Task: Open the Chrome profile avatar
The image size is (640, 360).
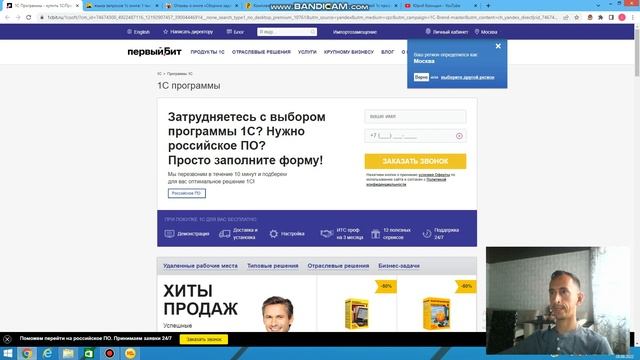Action: click(622, 18)
